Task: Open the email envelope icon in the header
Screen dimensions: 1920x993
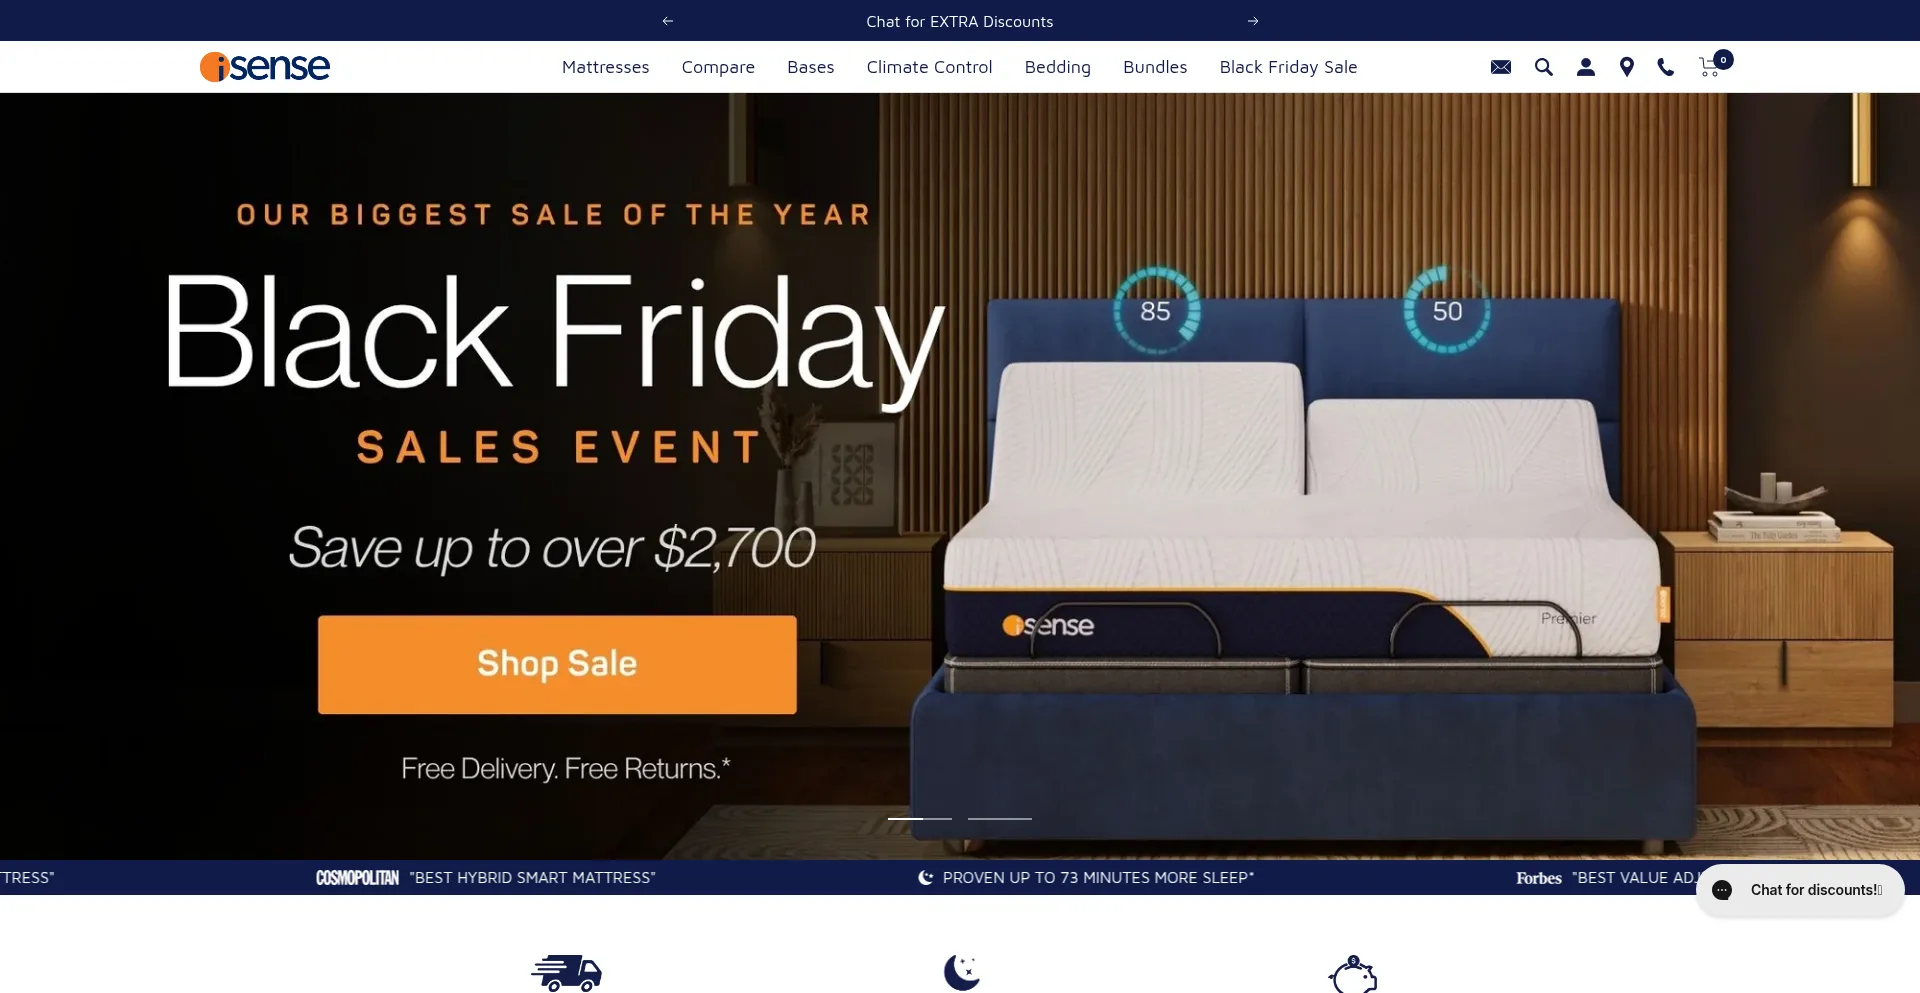Action: click(x=1500, y=67)
